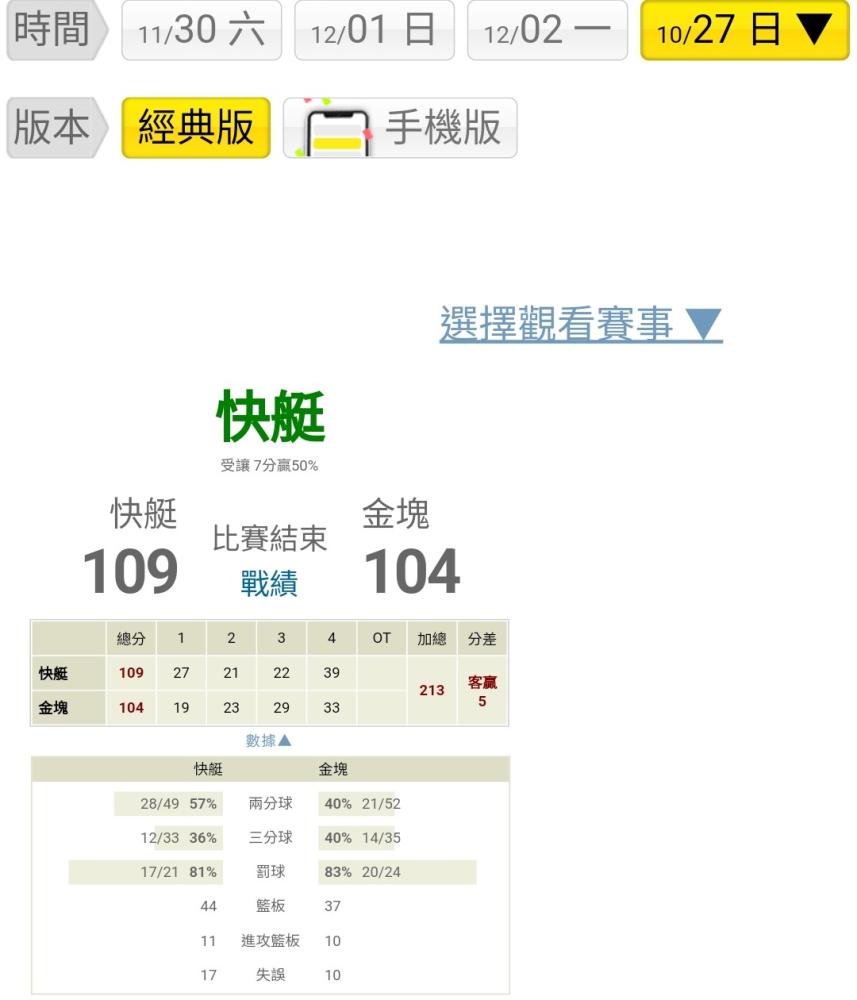This screenshot has width=857, height=1000.
Task: Click the phone icon in 手機版 button
Action: 337,129
